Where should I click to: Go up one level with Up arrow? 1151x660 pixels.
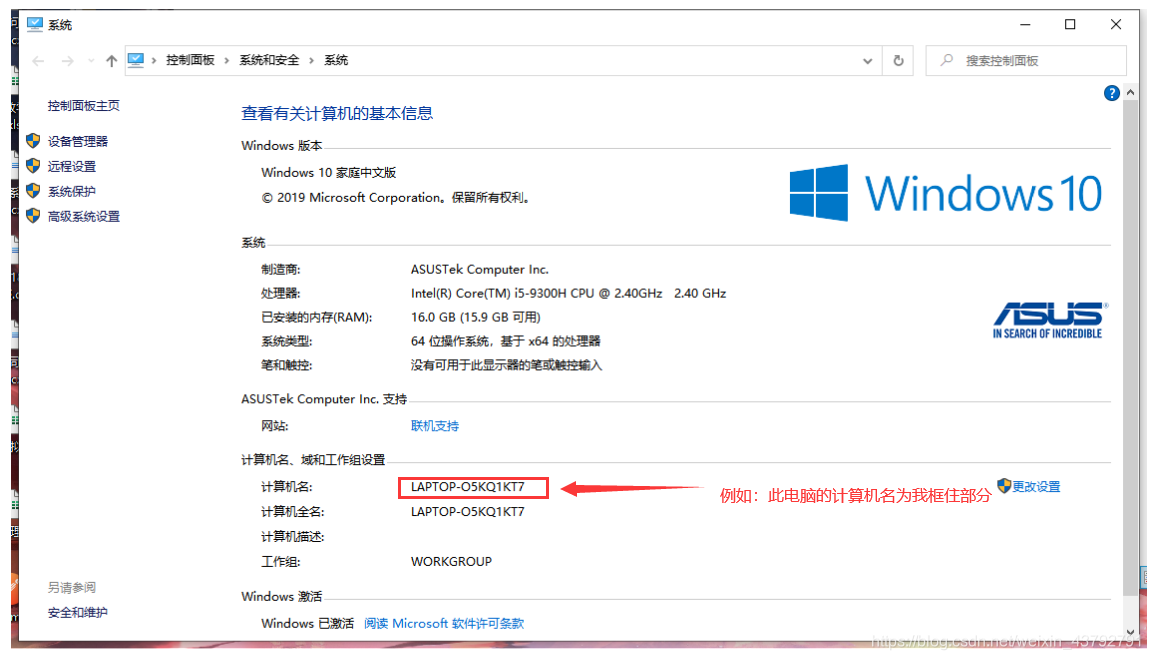111,61
